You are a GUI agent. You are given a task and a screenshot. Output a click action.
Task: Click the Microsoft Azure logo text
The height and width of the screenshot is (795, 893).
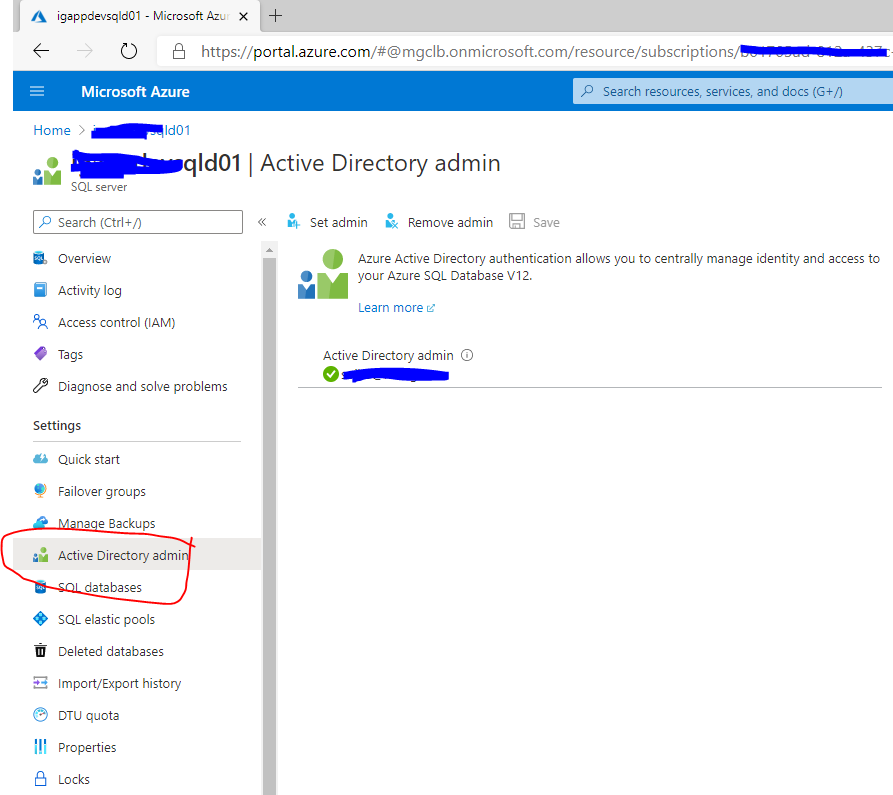(135, 92)
